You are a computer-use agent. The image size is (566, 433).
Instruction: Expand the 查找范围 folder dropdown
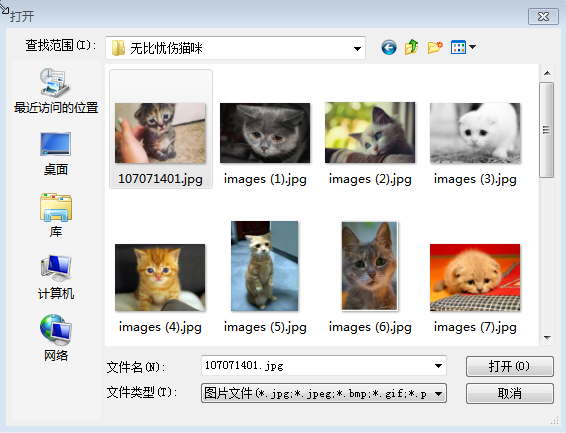[357, 48]
